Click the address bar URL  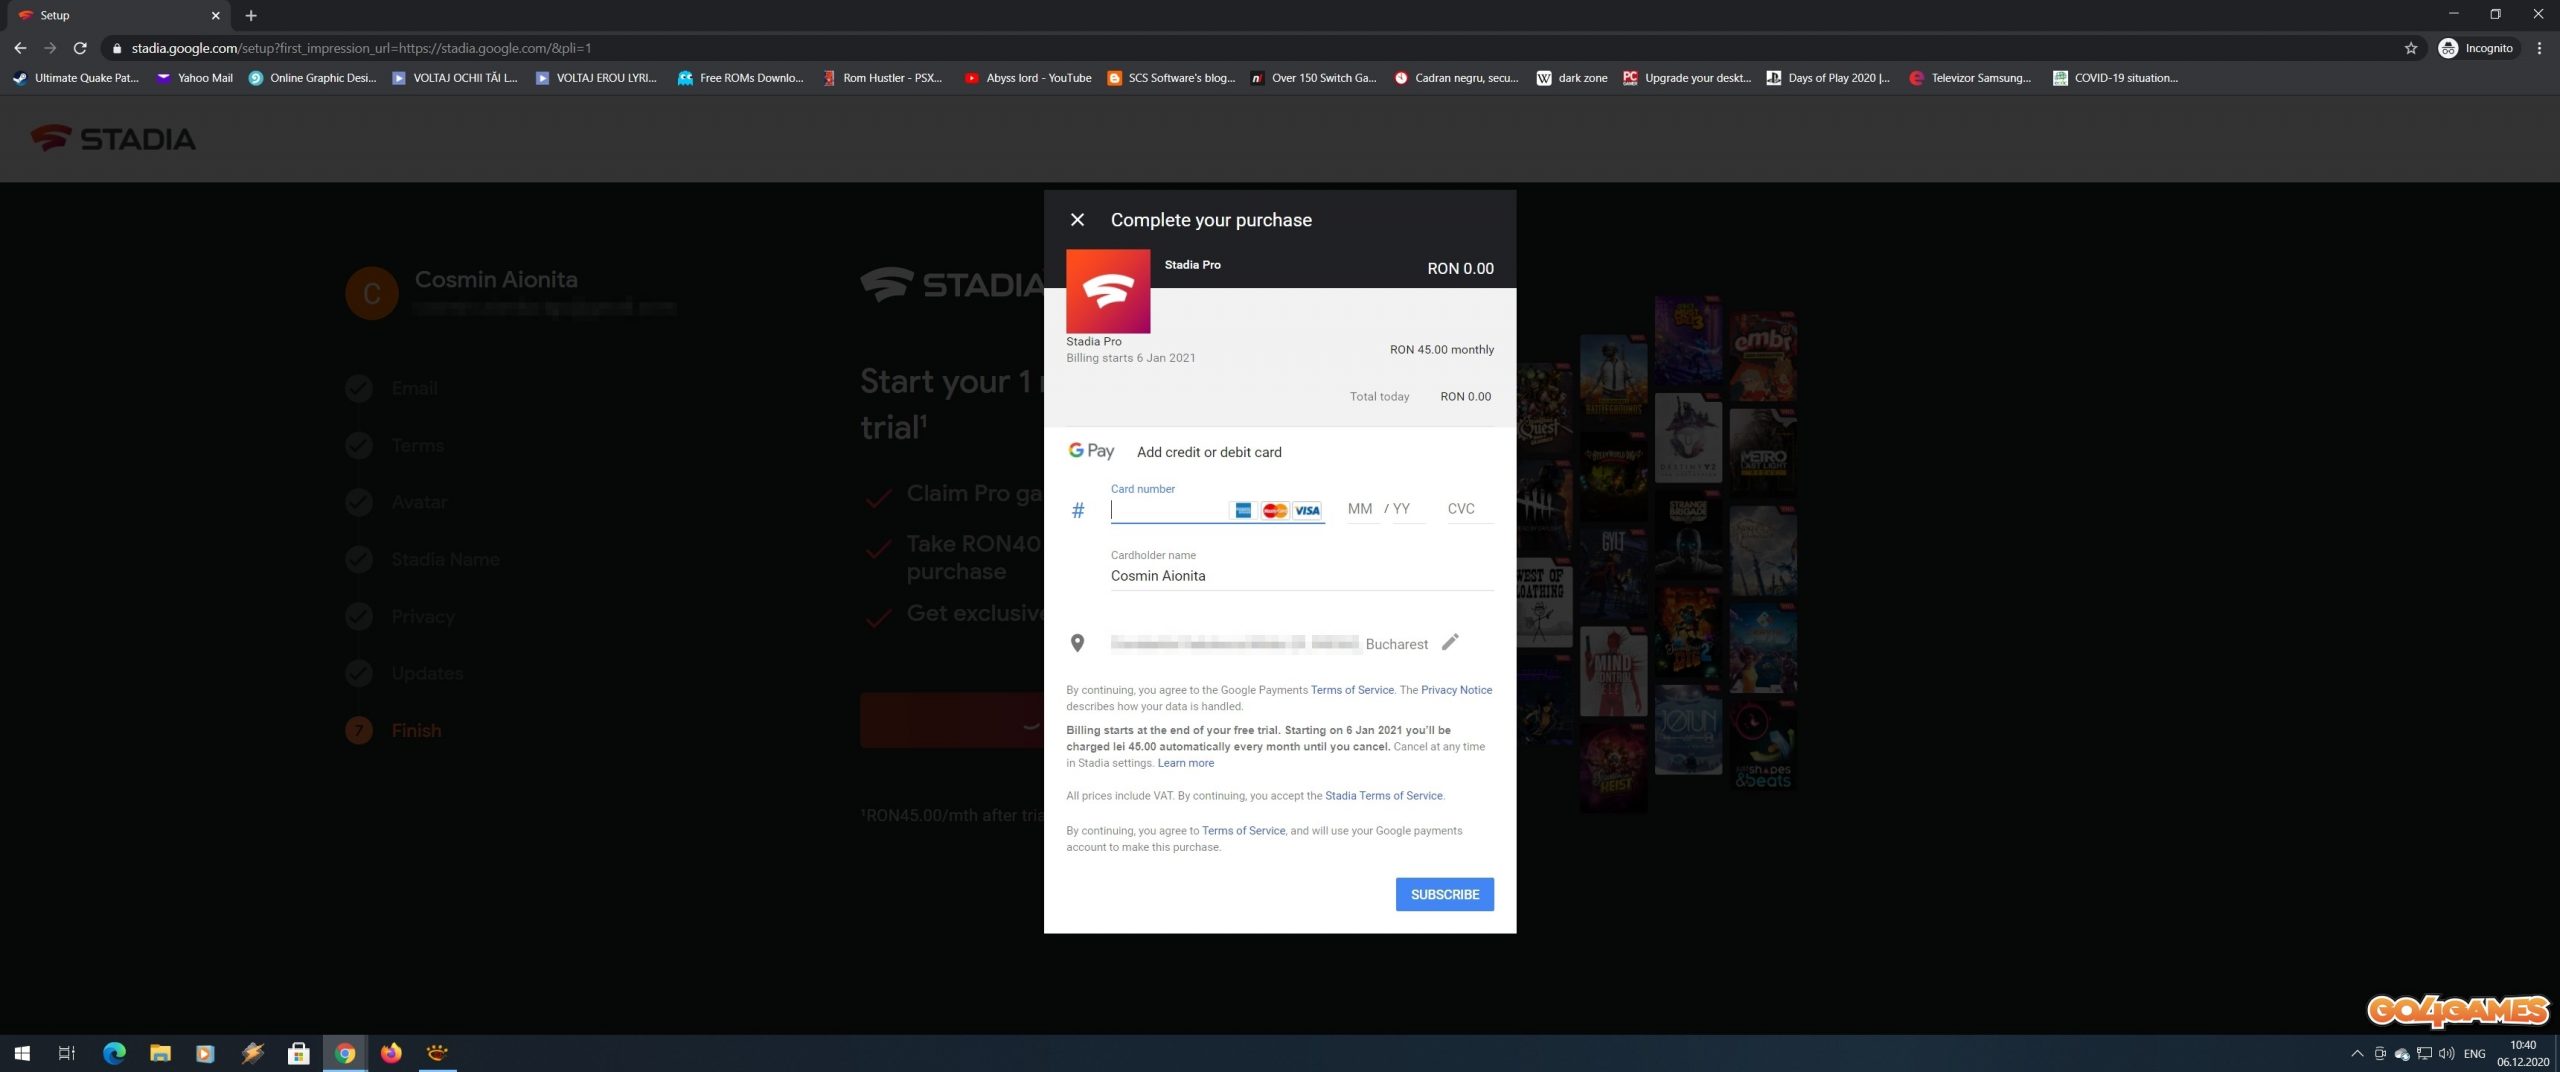tap(361, 48)
